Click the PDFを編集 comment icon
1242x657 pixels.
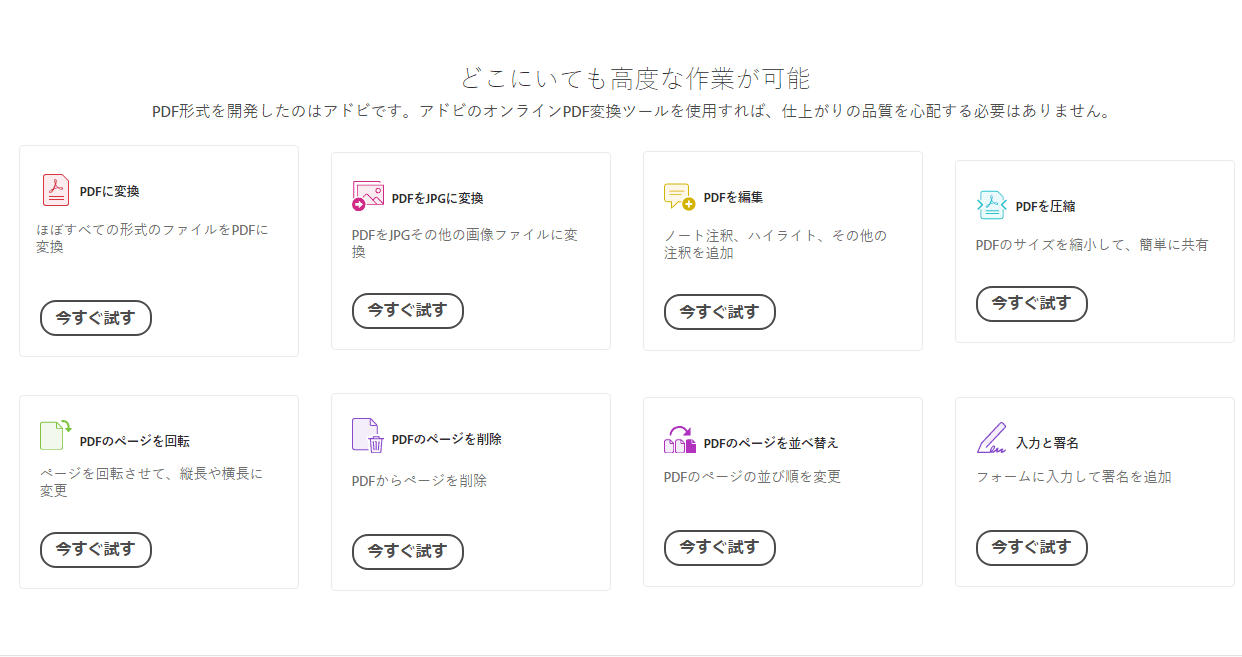tap(679, 196)
